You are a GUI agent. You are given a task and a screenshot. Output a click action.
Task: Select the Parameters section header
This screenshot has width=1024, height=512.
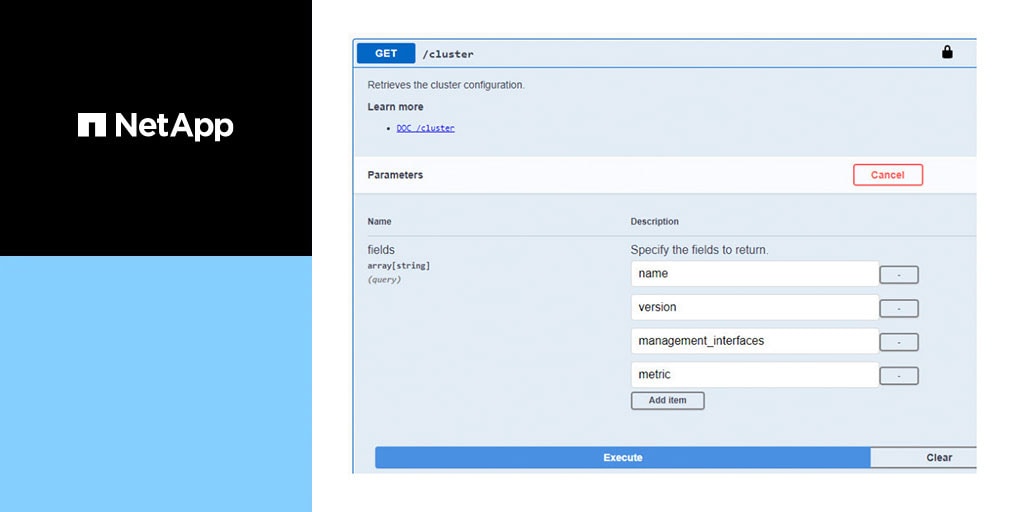(x=395, y=175)
